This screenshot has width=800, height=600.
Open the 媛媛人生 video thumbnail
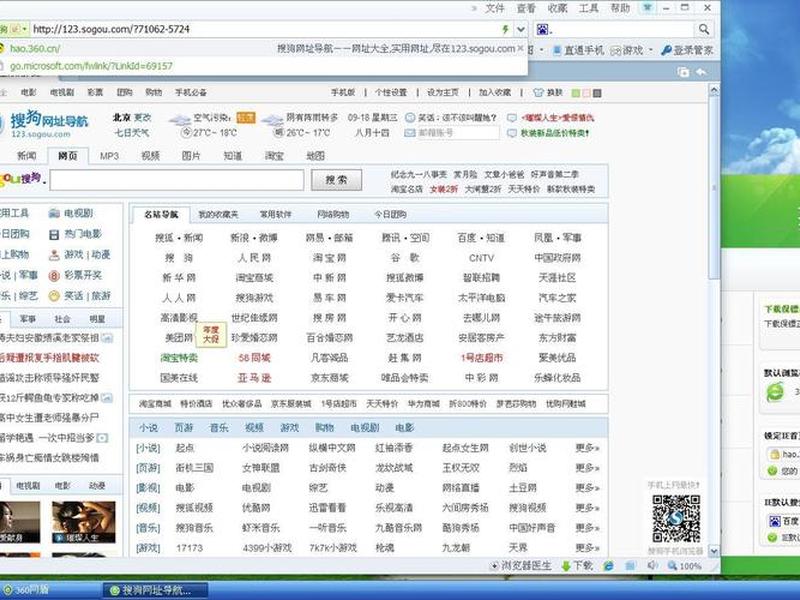84,522
